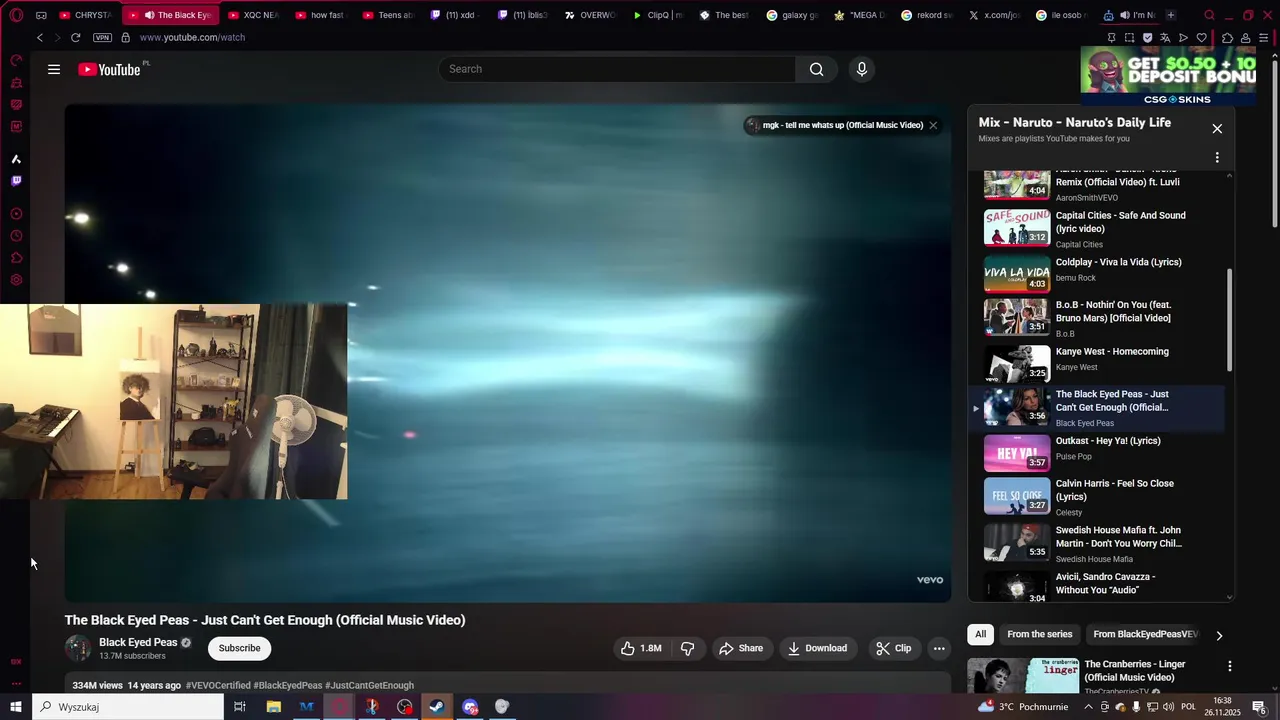
Task: Show hidden system tray icons
Action: tap(1088, 707)
